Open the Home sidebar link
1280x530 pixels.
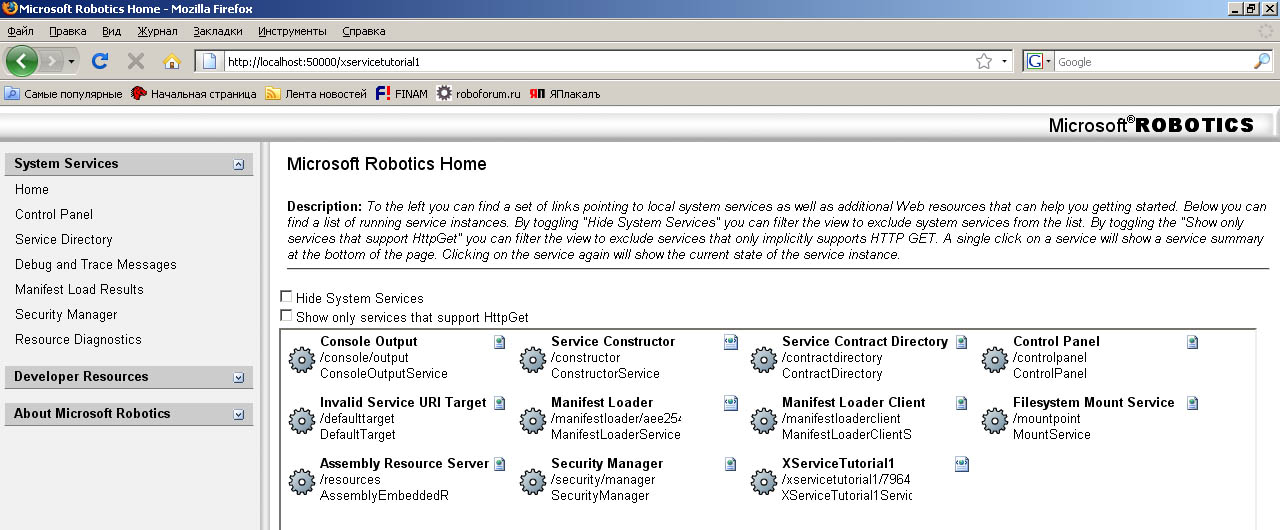tap(32, 189)
